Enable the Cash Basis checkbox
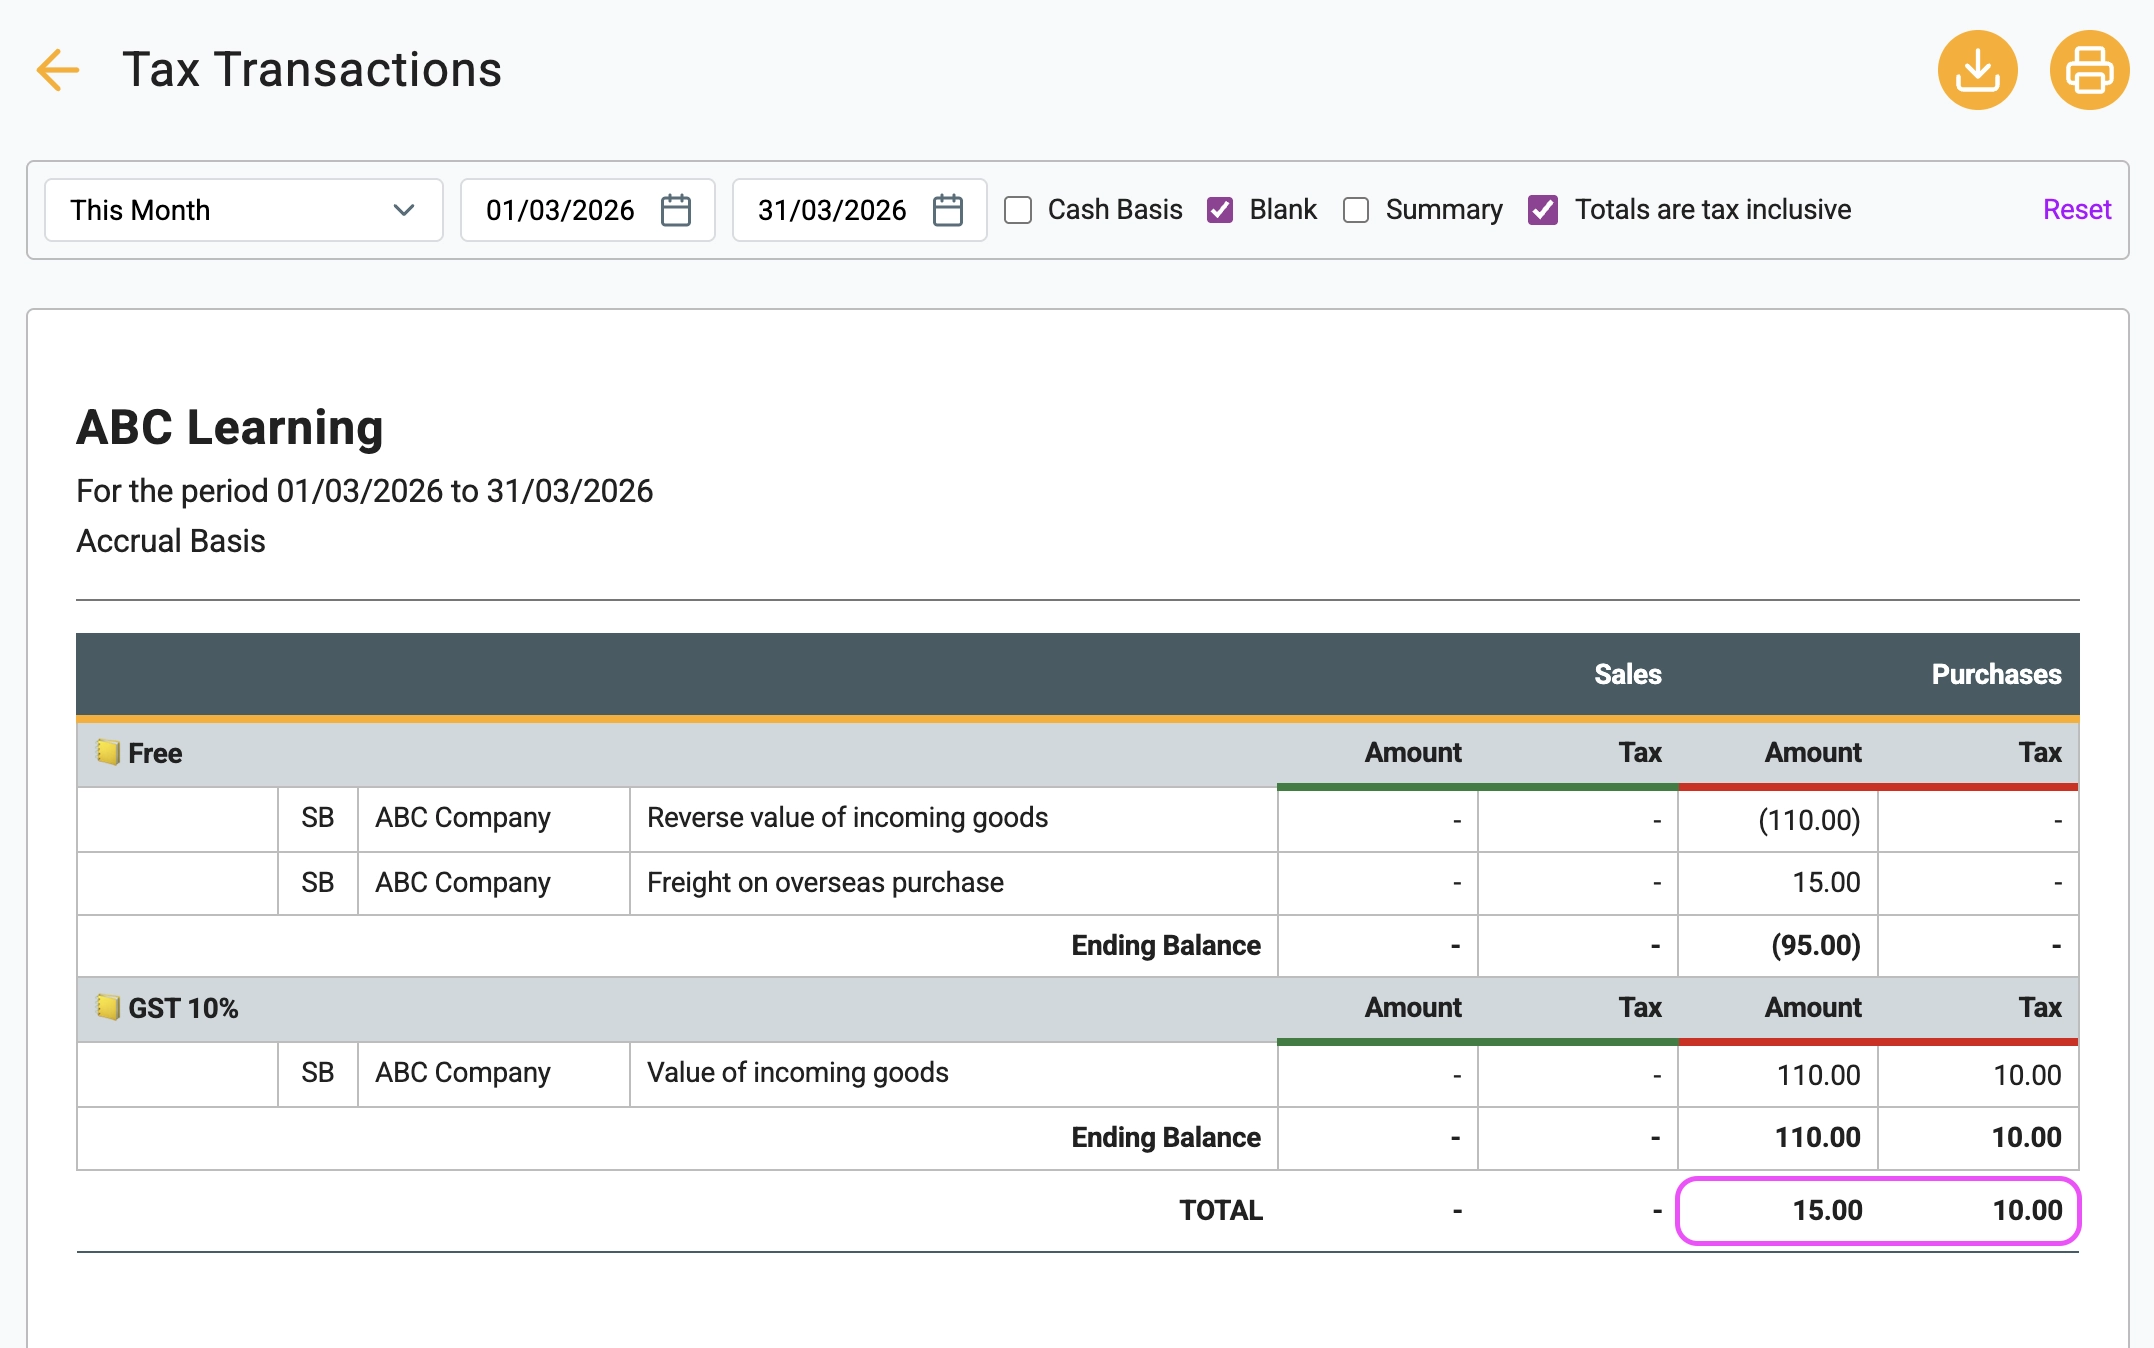Image resolution: width=2154 pixels, height=1348 pixels. point(1018,210)
